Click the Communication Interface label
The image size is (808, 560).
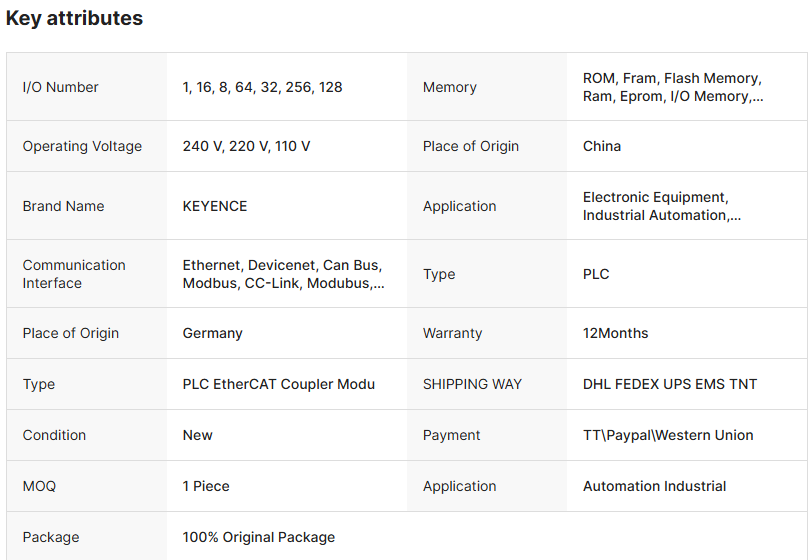click(74, 274)
